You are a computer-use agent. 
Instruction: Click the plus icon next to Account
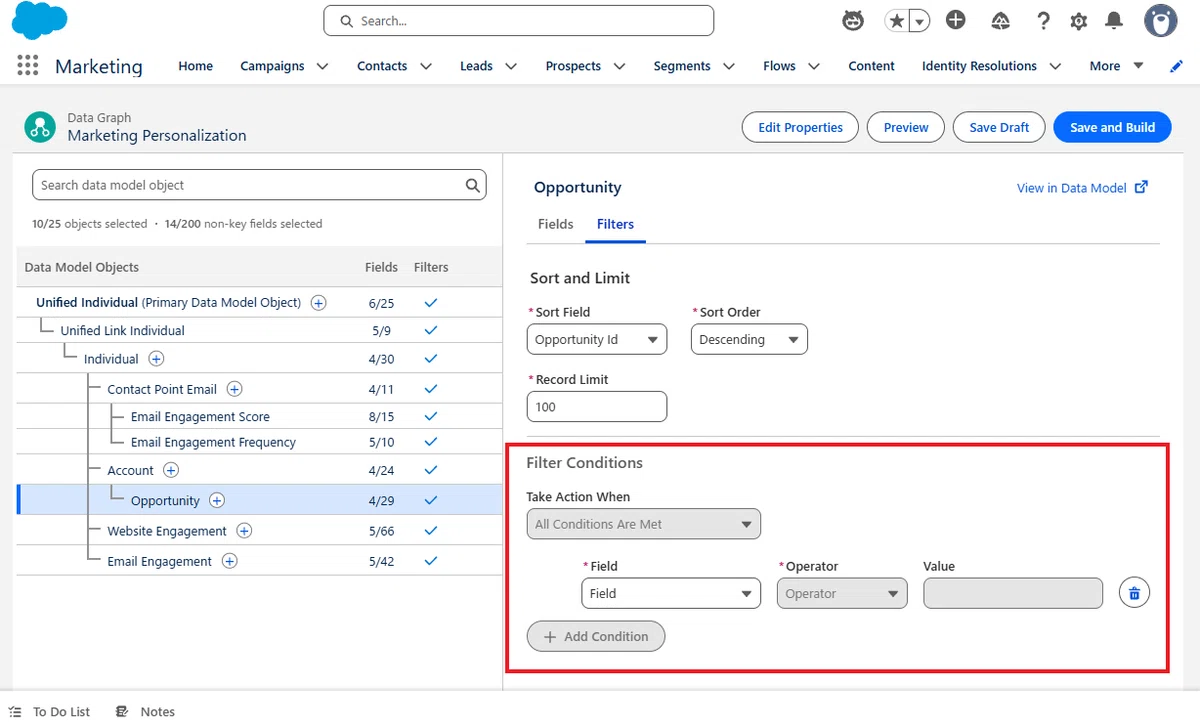coord(171,470)
